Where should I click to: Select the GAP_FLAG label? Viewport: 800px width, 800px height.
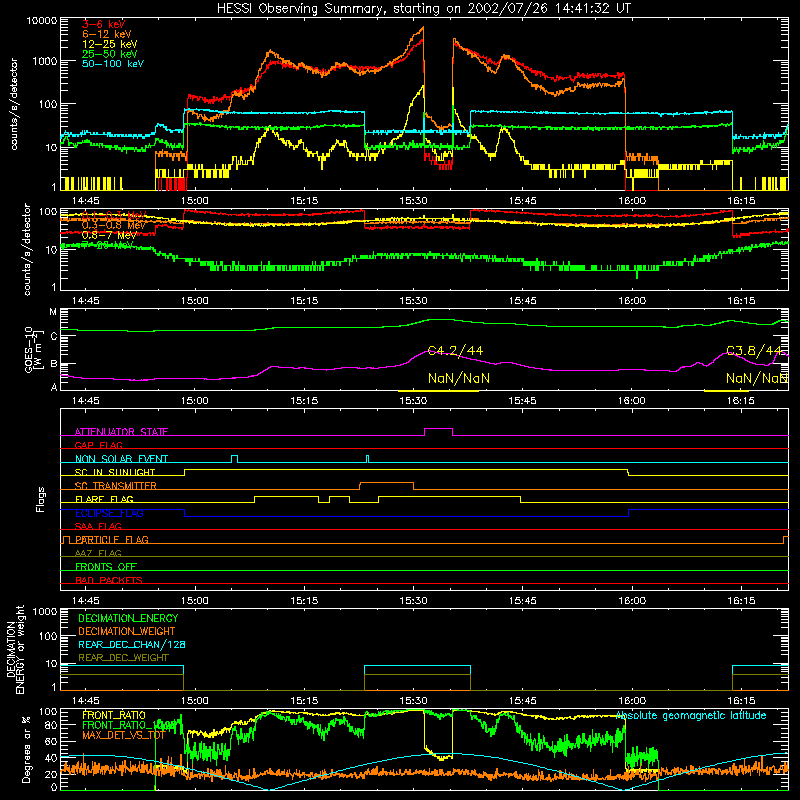pos(98,445)
